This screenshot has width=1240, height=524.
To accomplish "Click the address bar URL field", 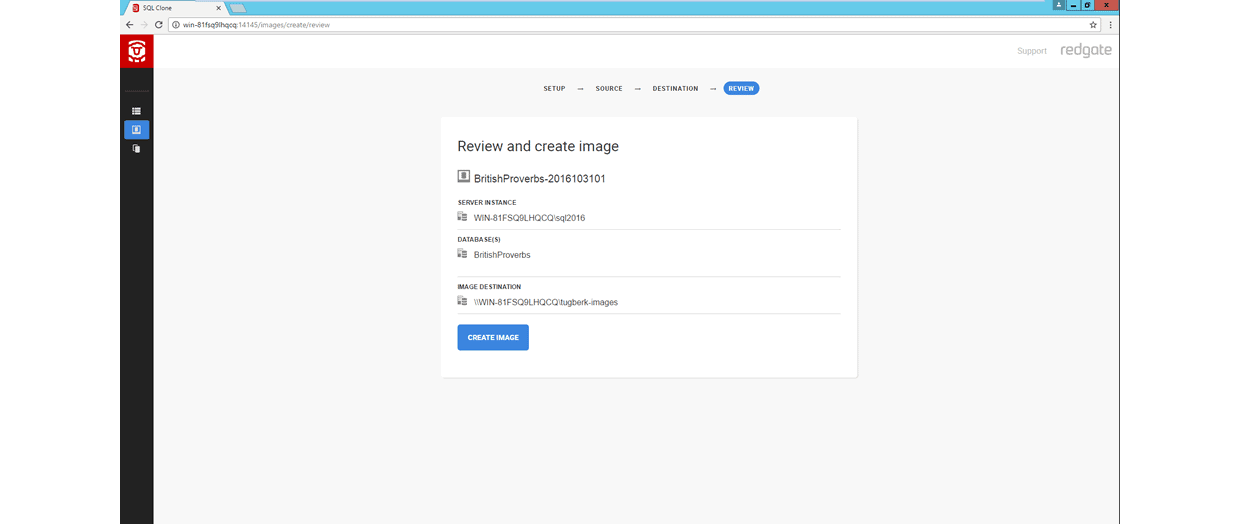I will pyautogui.click(x=600, y=24).
